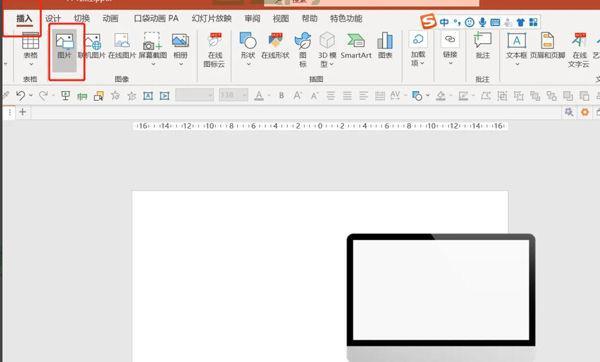Open the Sogou soft keyboard icon
Image resolution: width=600 pixels, height=362 pixels.
[x=495, y=22]
